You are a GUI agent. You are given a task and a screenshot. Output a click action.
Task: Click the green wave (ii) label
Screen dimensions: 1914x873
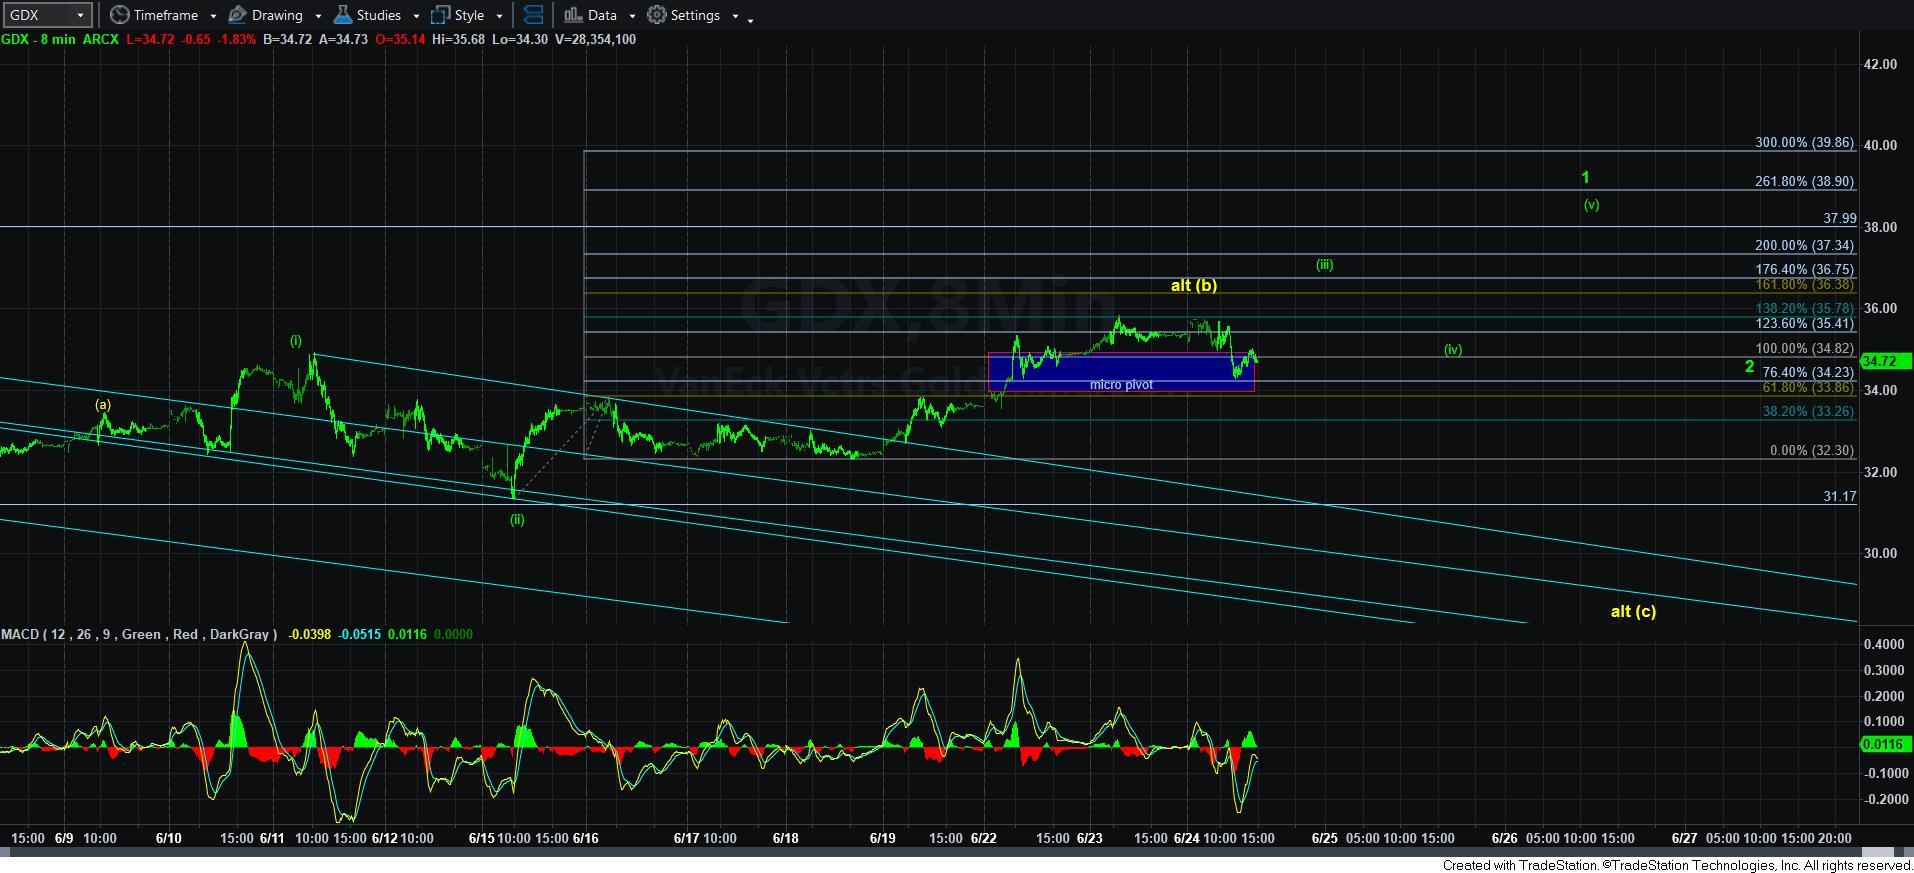pyautogui.click(x=517, y=520)
